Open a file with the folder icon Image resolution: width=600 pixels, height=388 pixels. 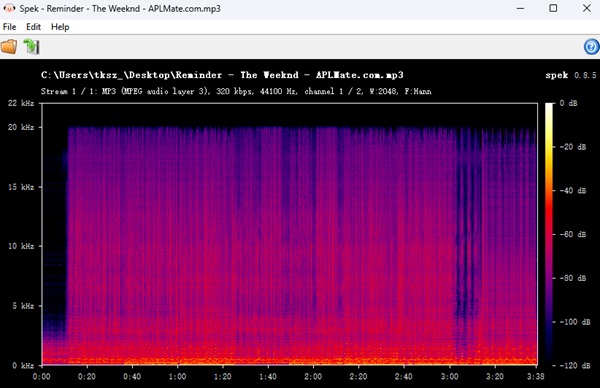[x=9, y=47]
